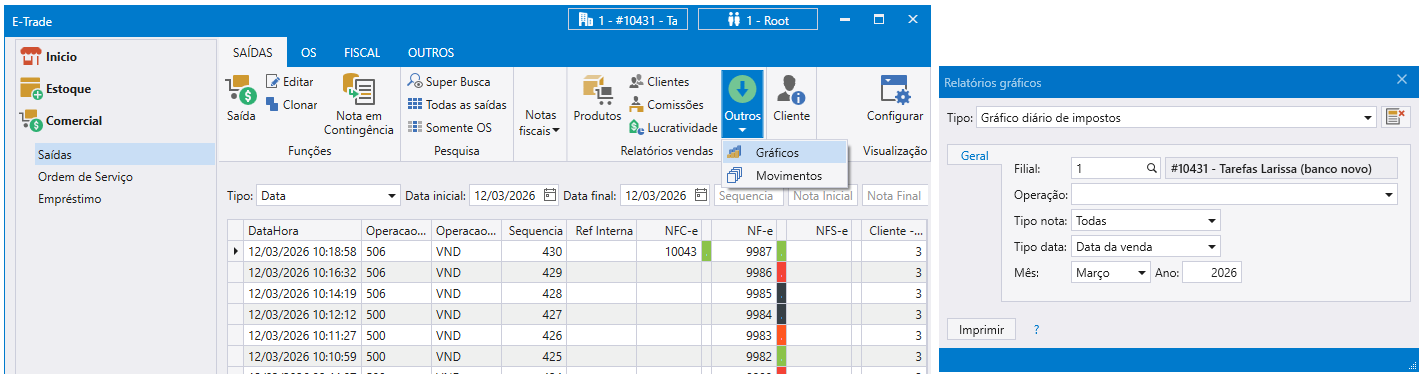Filter by Somente OS
Image resolution: width=1424 pixels, height=374 pixels.
(x=450, y=128)
